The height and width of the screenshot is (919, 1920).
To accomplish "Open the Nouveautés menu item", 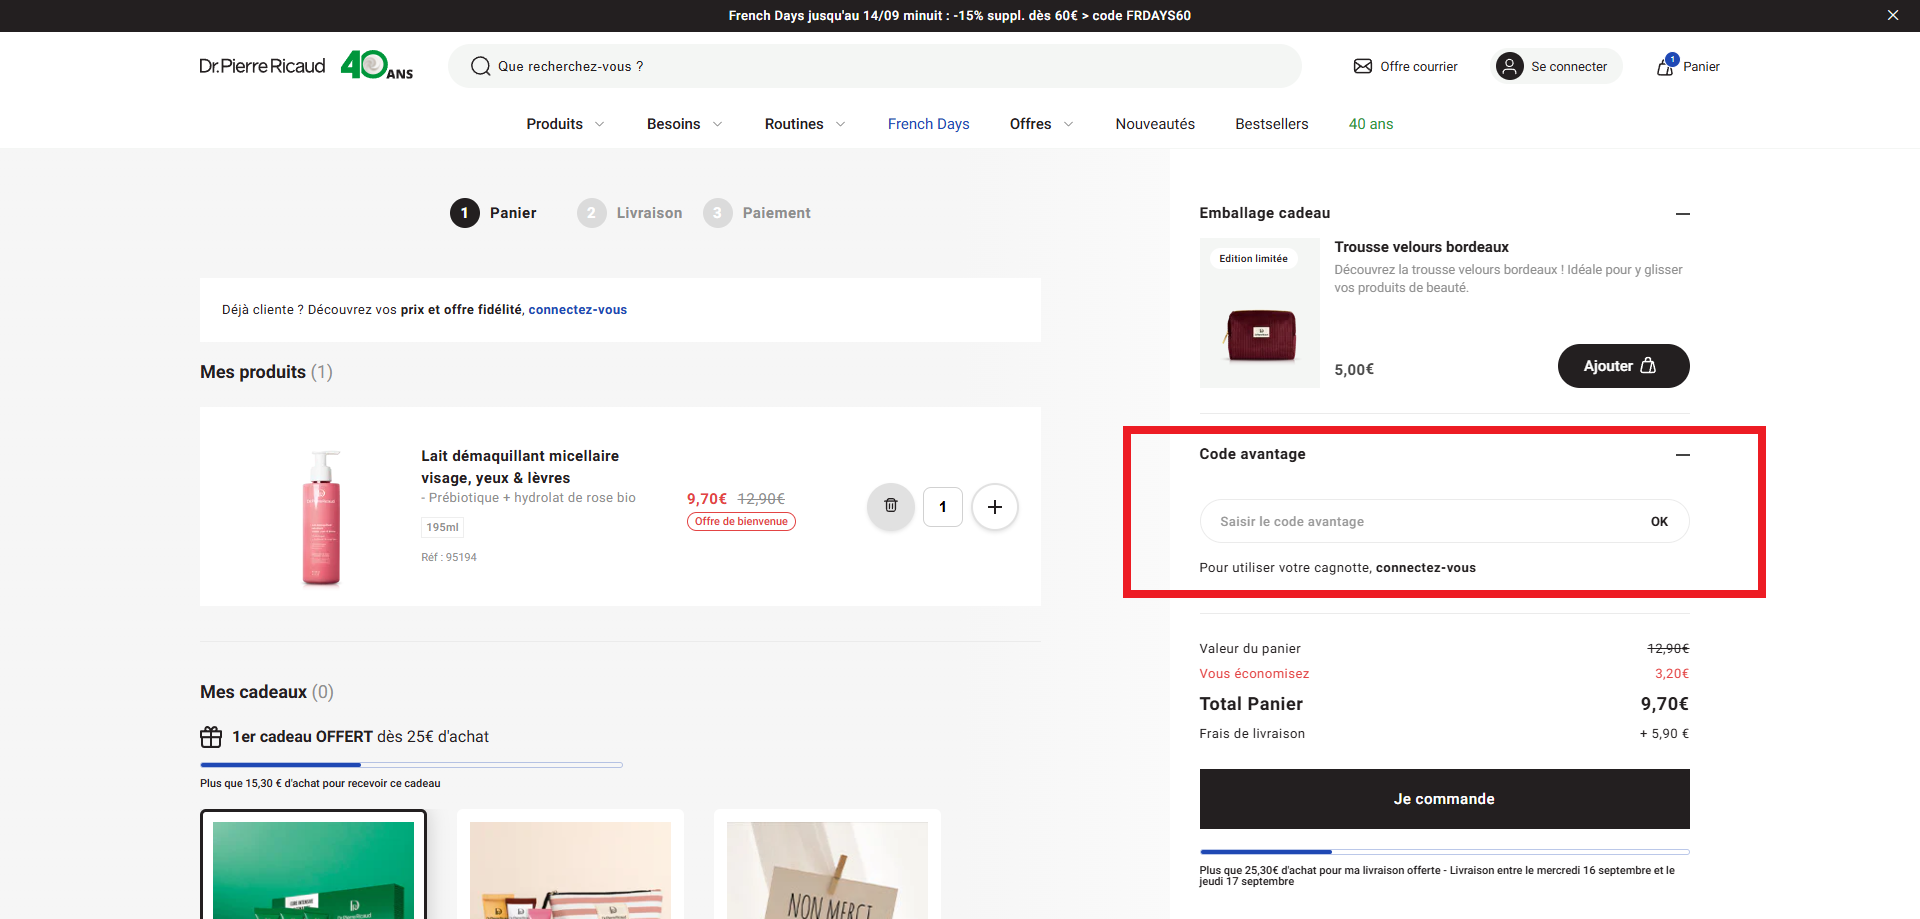I will point(1155,124).
